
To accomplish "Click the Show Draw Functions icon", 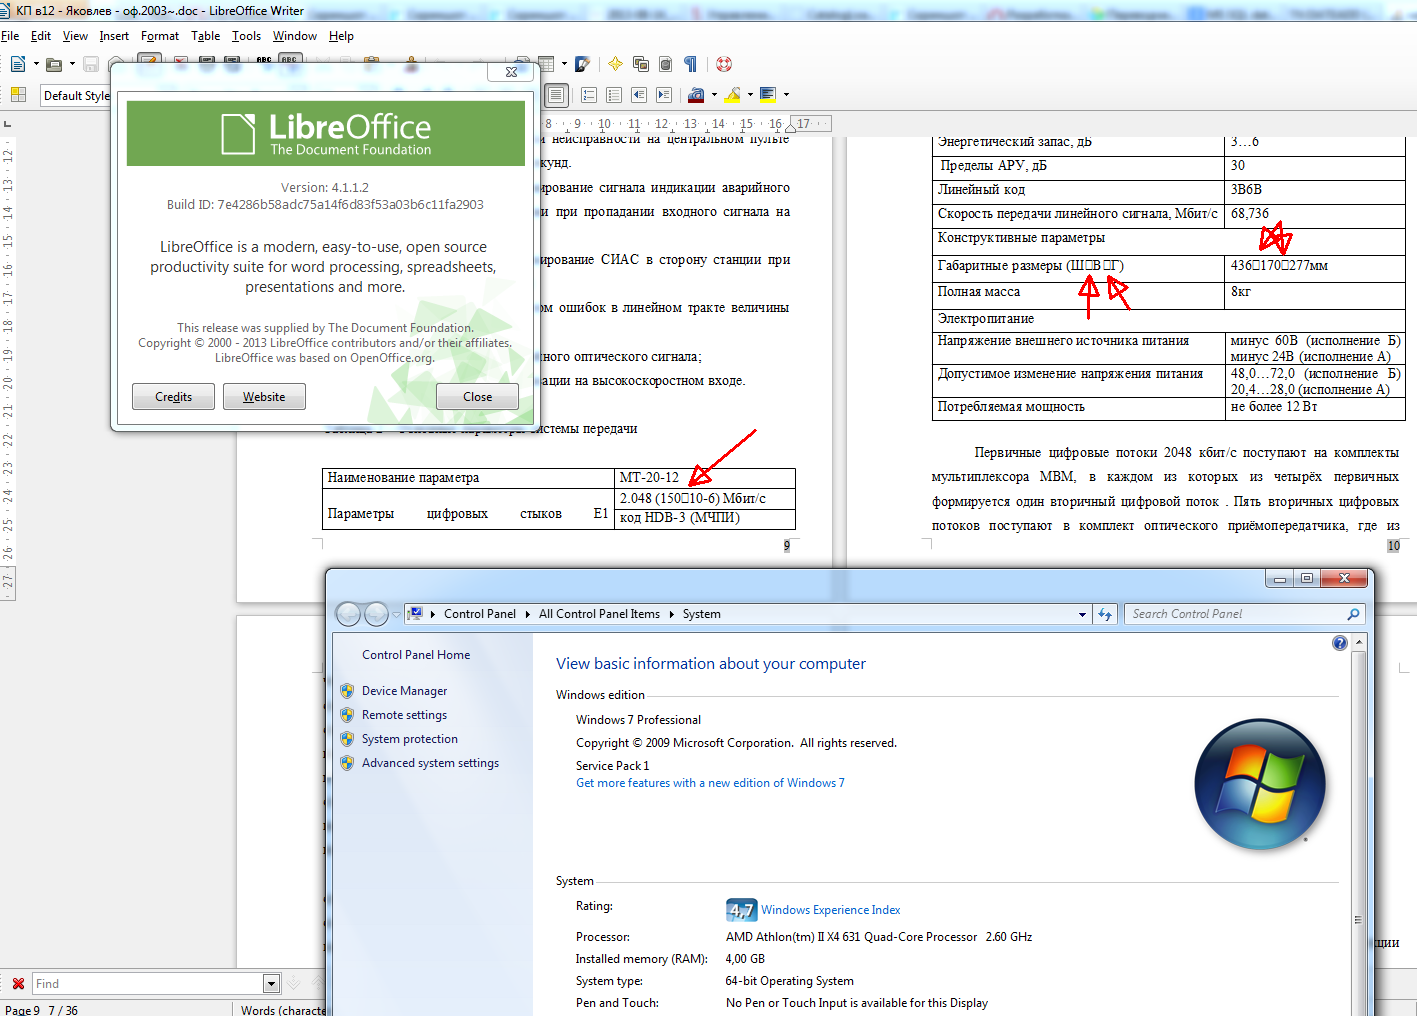I will coord(583,64).
